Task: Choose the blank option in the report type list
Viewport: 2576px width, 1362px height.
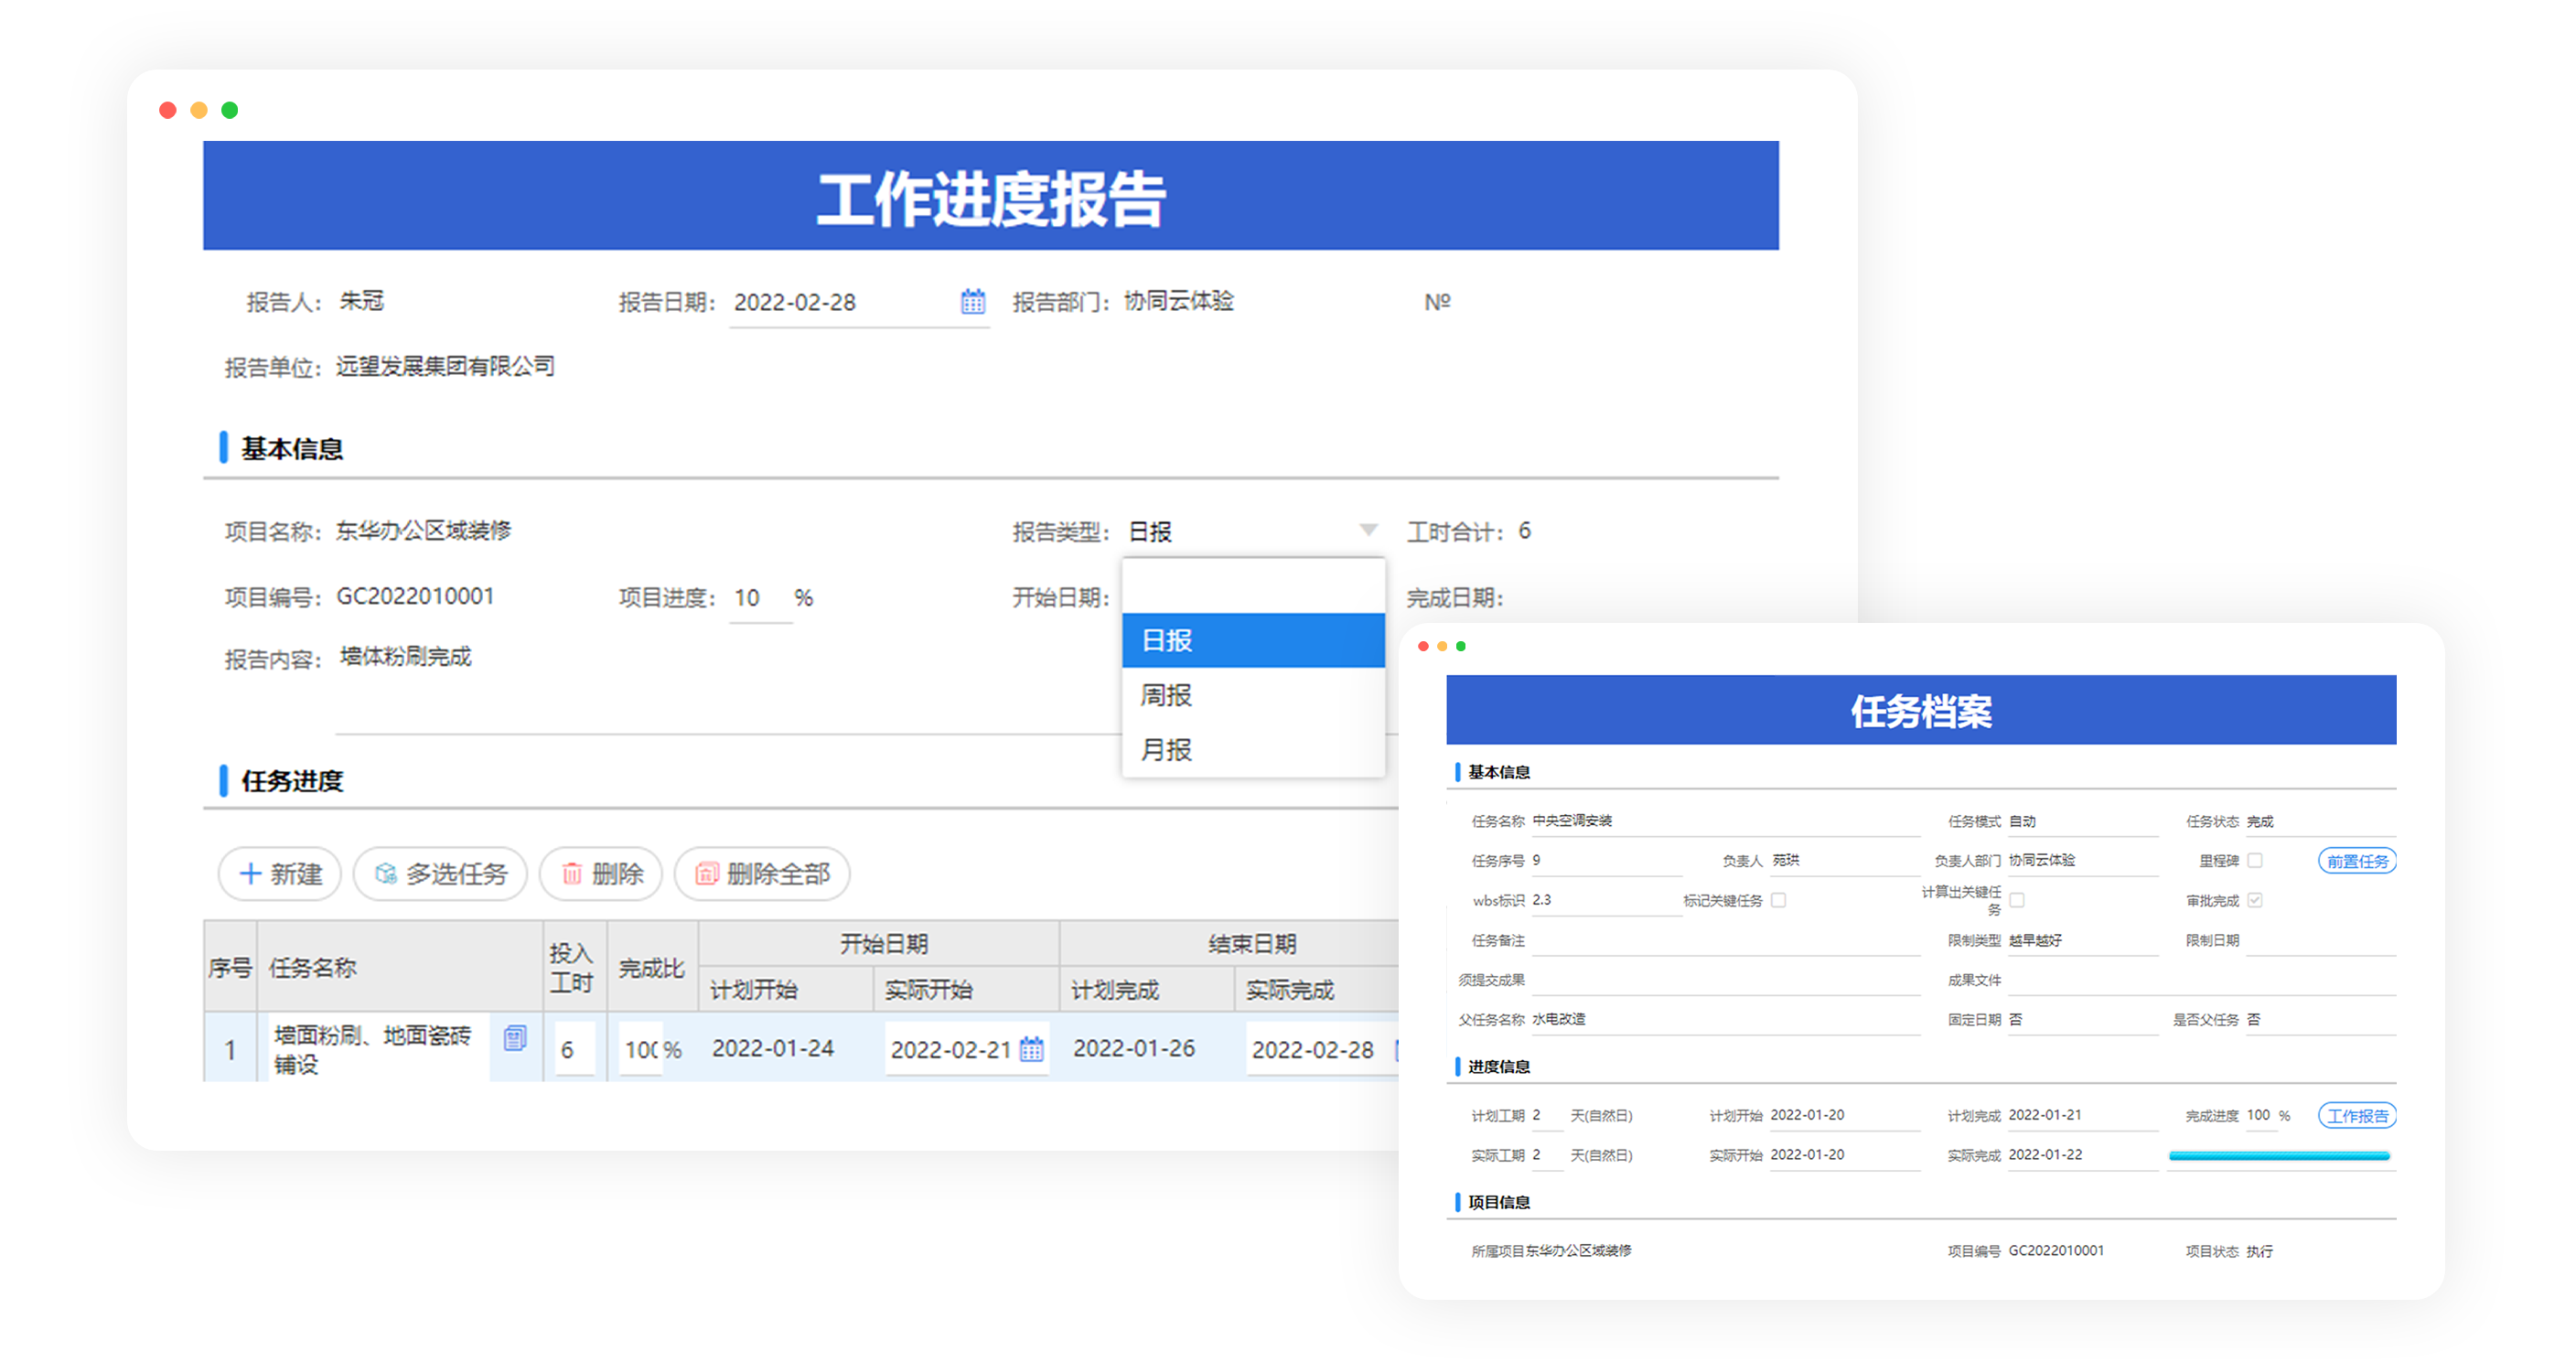Action: [1253, 586]
